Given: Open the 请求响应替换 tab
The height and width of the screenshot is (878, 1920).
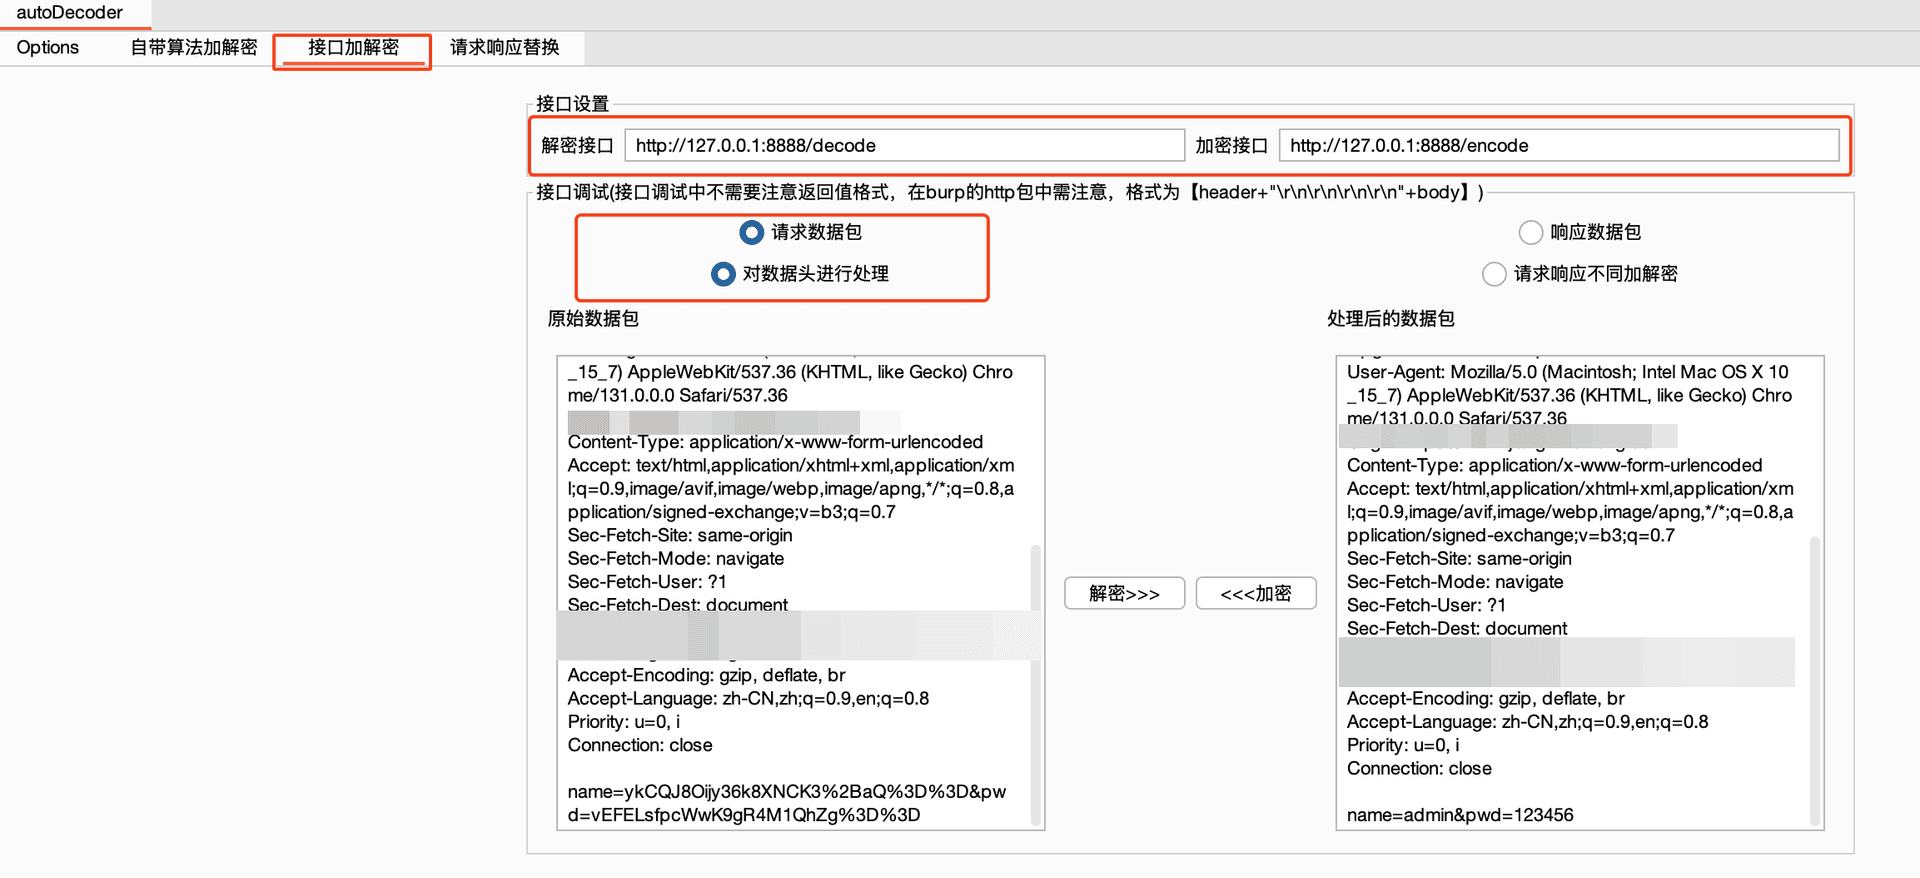Looking at the screenshot, I should (x=505, y=48).
